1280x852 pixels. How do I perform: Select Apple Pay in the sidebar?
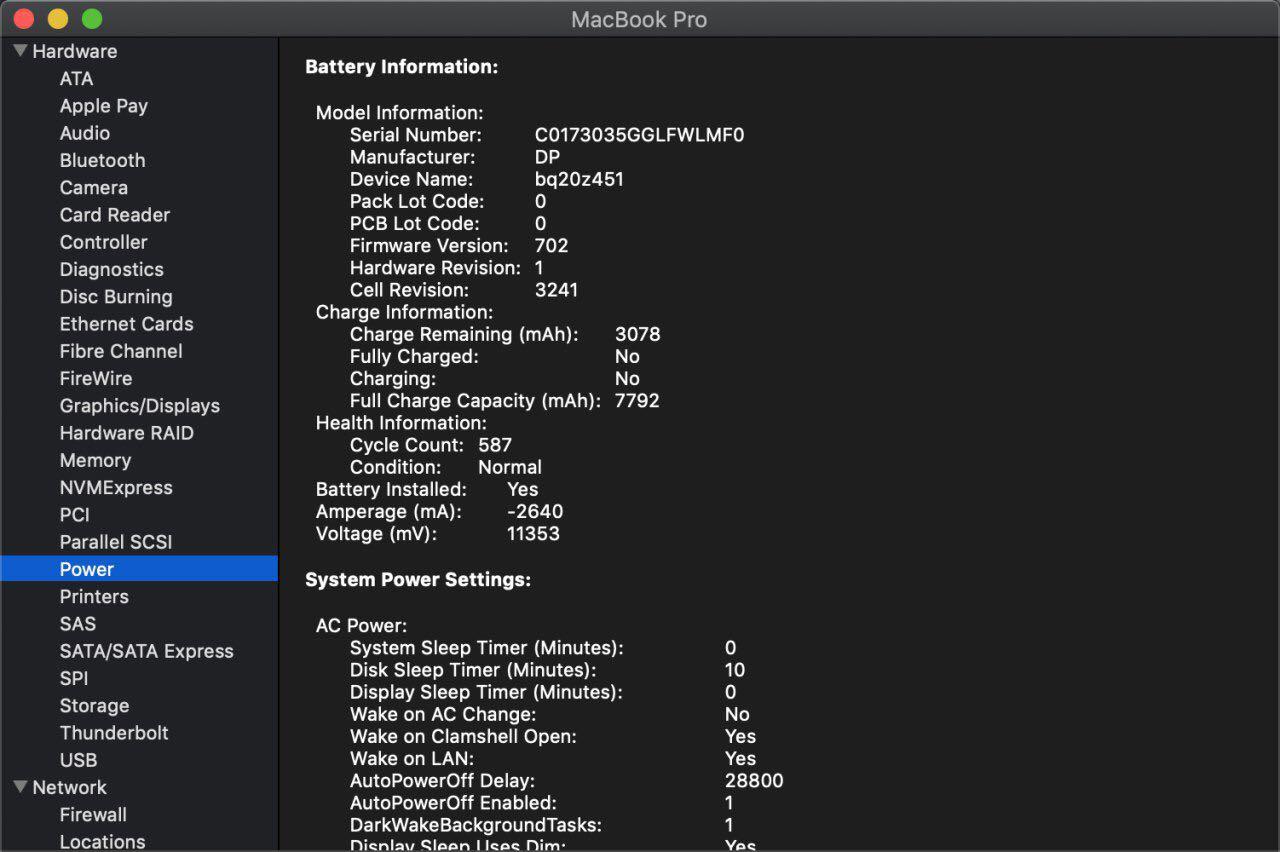[x=103, y=106]
